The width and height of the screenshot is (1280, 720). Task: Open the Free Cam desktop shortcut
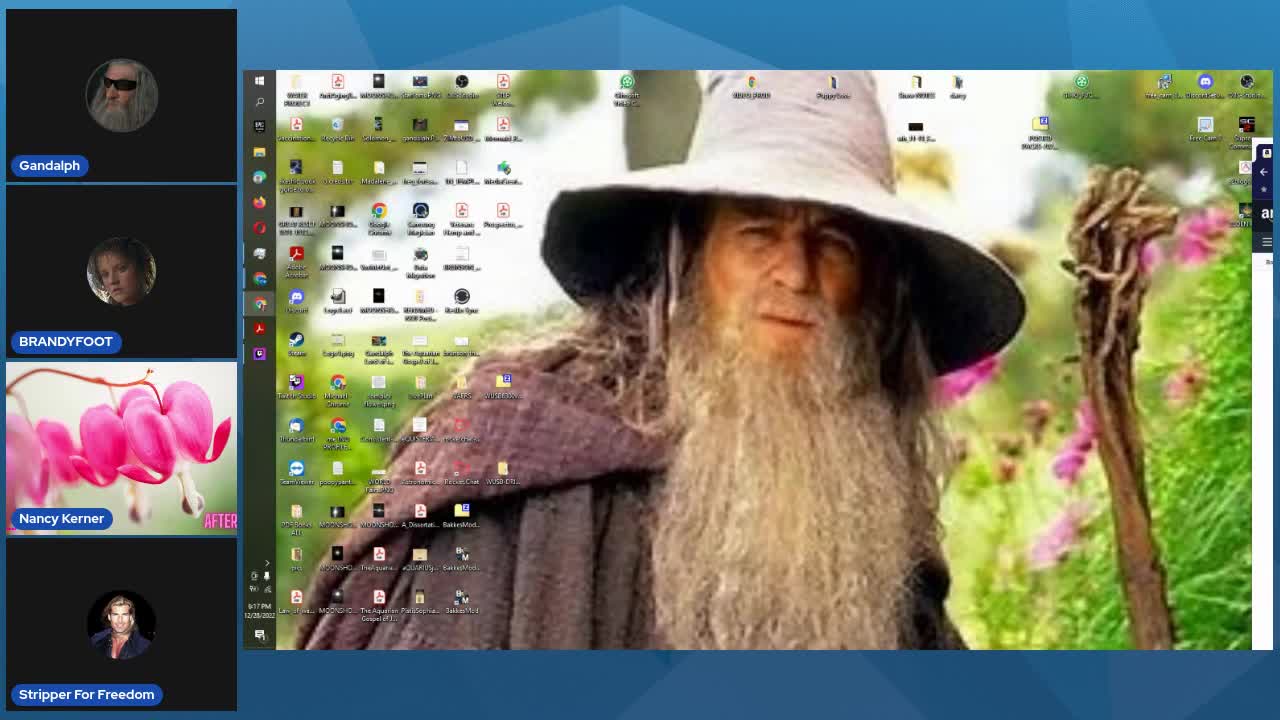coord(1205,130)
